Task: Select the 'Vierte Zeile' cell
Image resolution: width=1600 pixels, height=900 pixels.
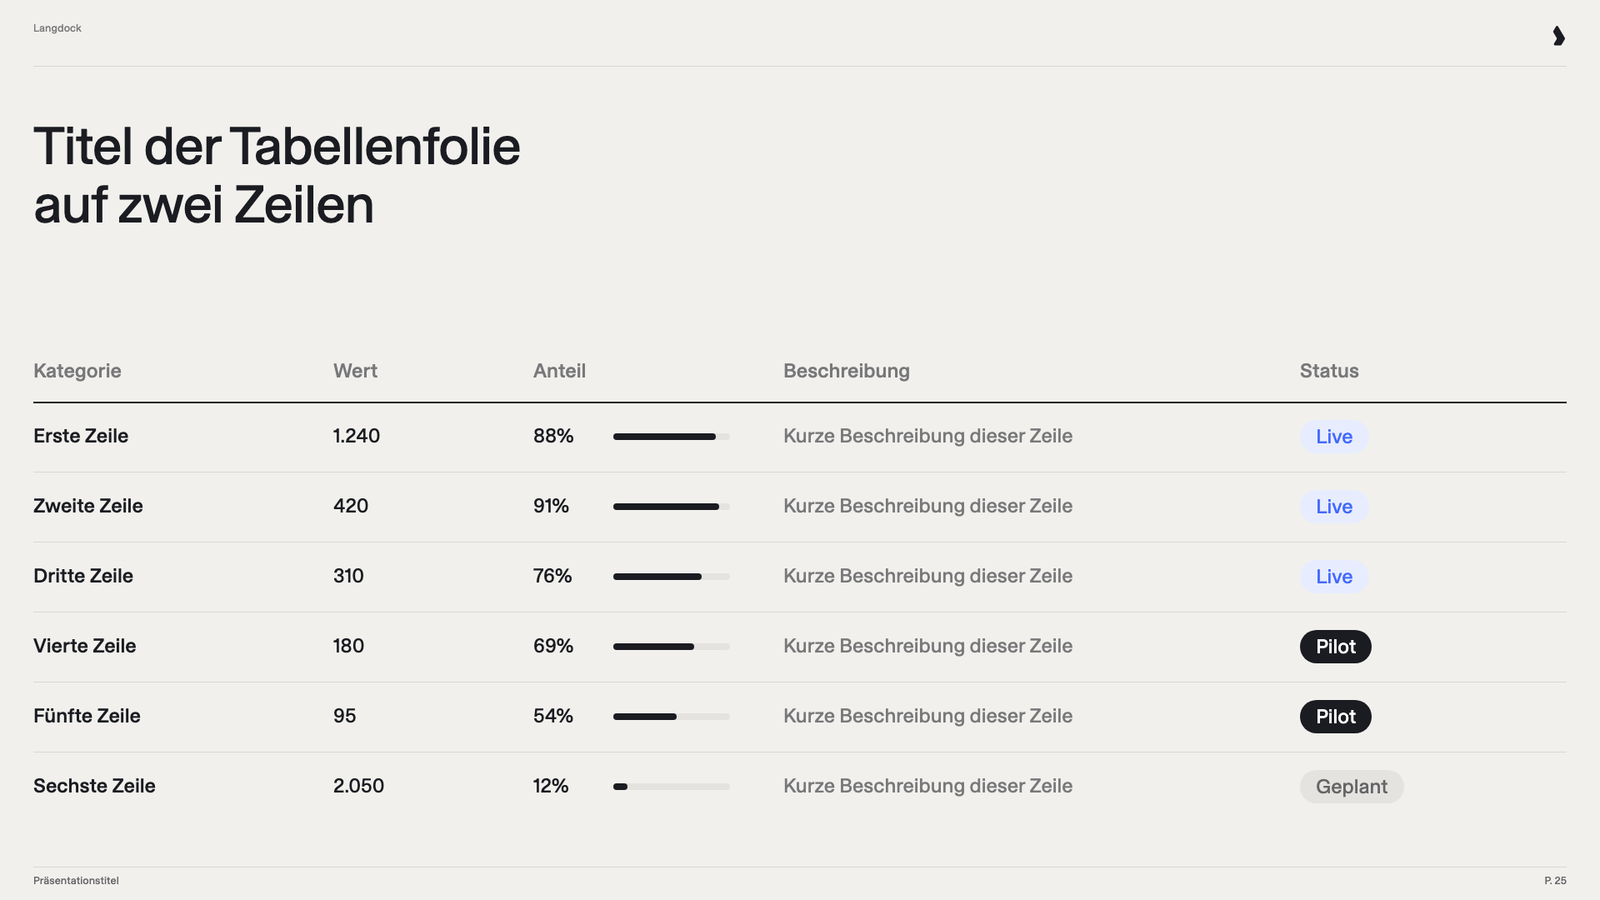Action: (85, 646)
